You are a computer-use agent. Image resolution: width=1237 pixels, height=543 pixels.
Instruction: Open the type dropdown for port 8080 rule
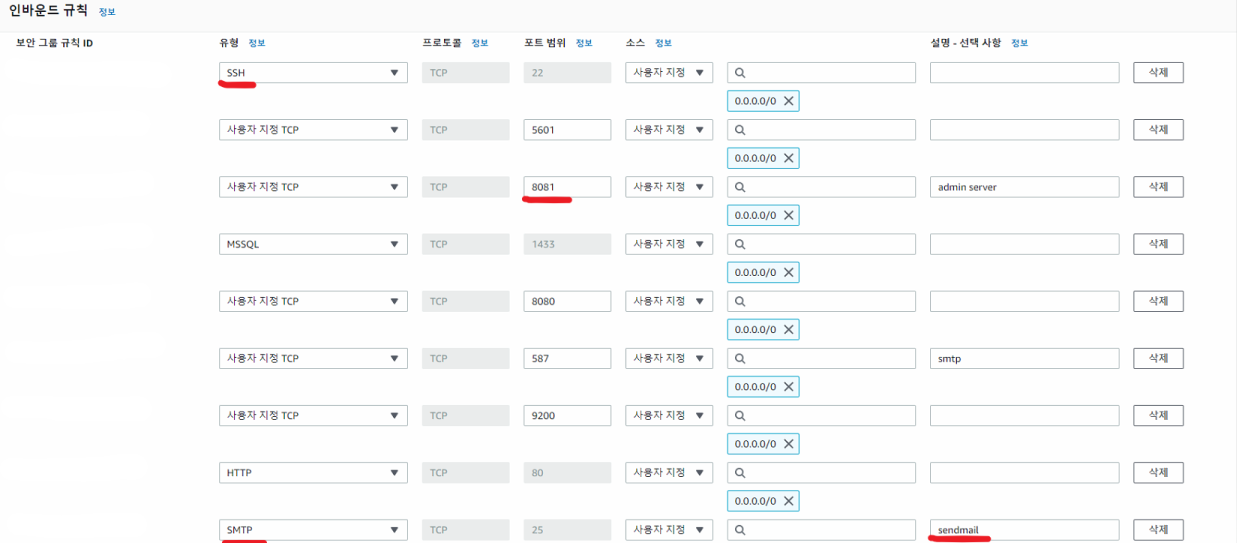(313, 301)
